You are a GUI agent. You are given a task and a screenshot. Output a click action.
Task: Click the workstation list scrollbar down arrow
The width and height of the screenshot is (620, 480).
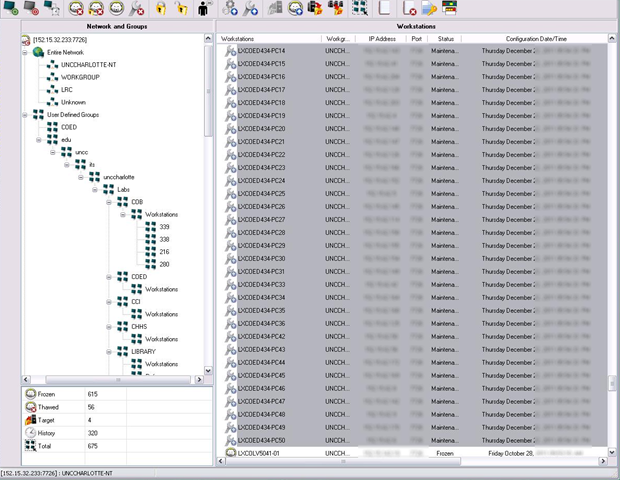612,453
